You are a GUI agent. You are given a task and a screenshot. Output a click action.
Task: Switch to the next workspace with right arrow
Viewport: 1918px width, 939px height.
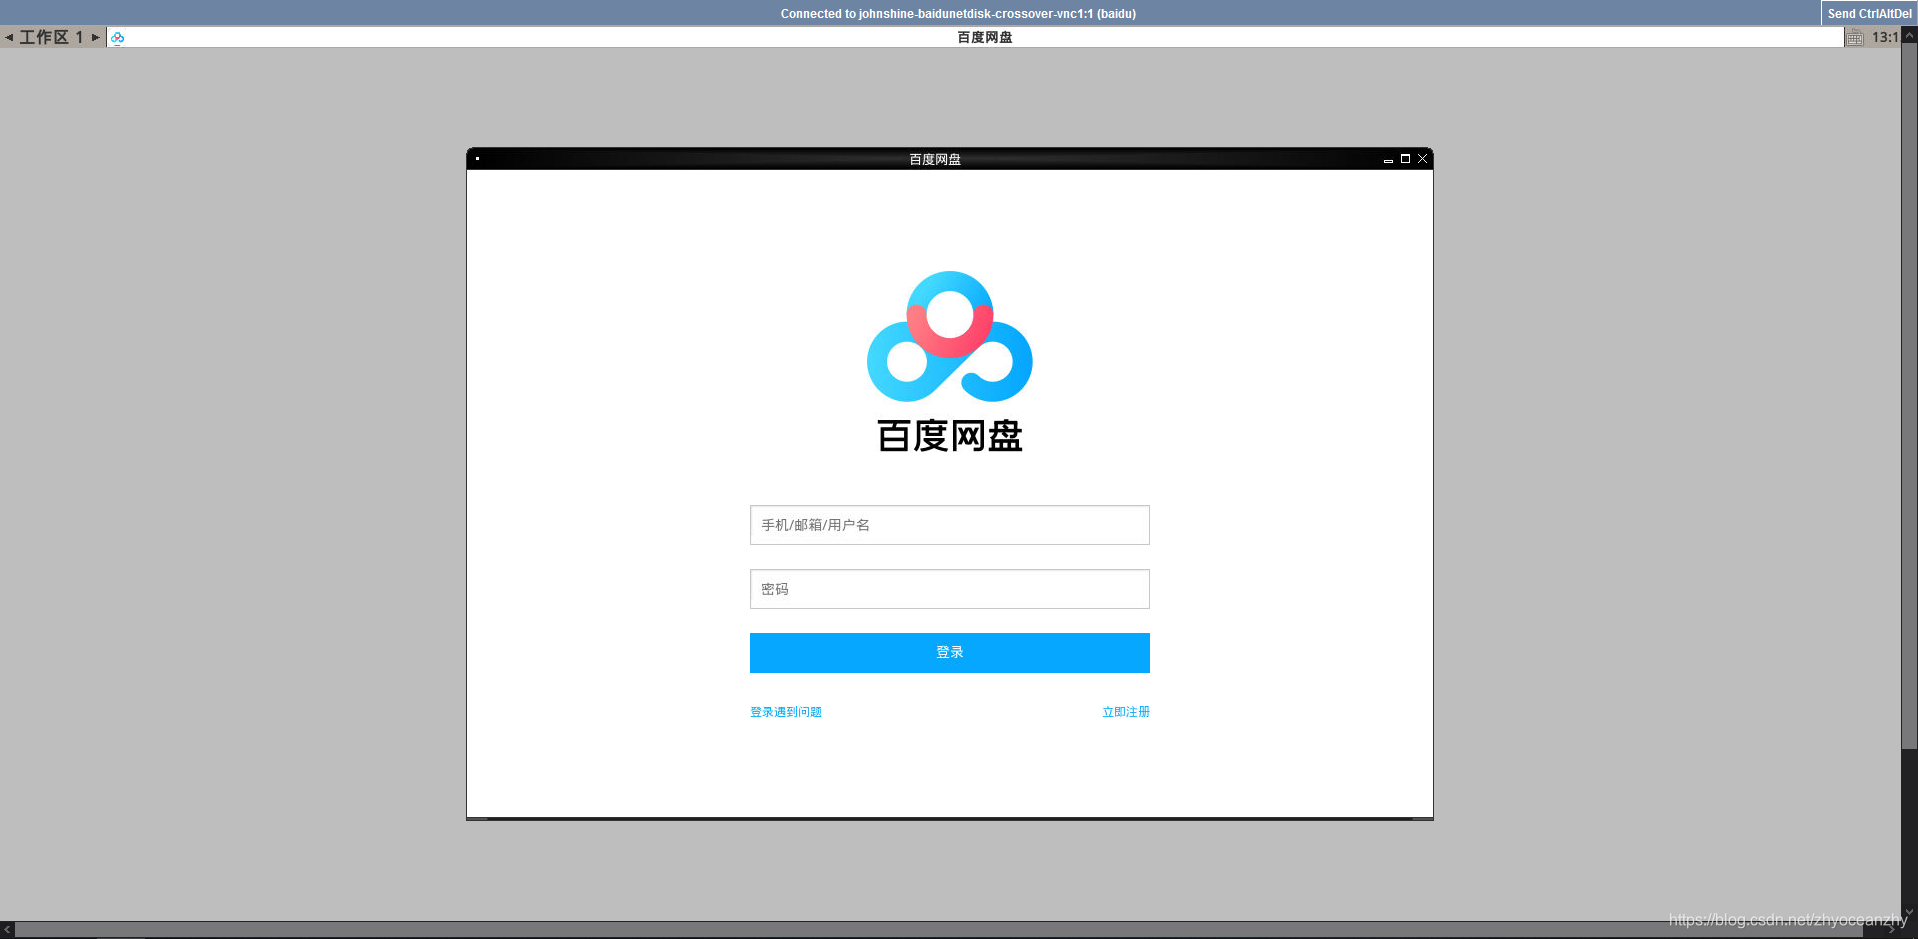point(96,37)
